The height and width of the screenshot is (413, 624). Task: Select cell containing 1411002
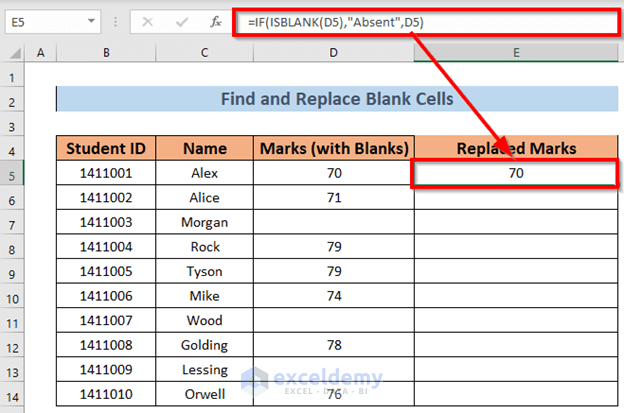(x=106, y=198)
